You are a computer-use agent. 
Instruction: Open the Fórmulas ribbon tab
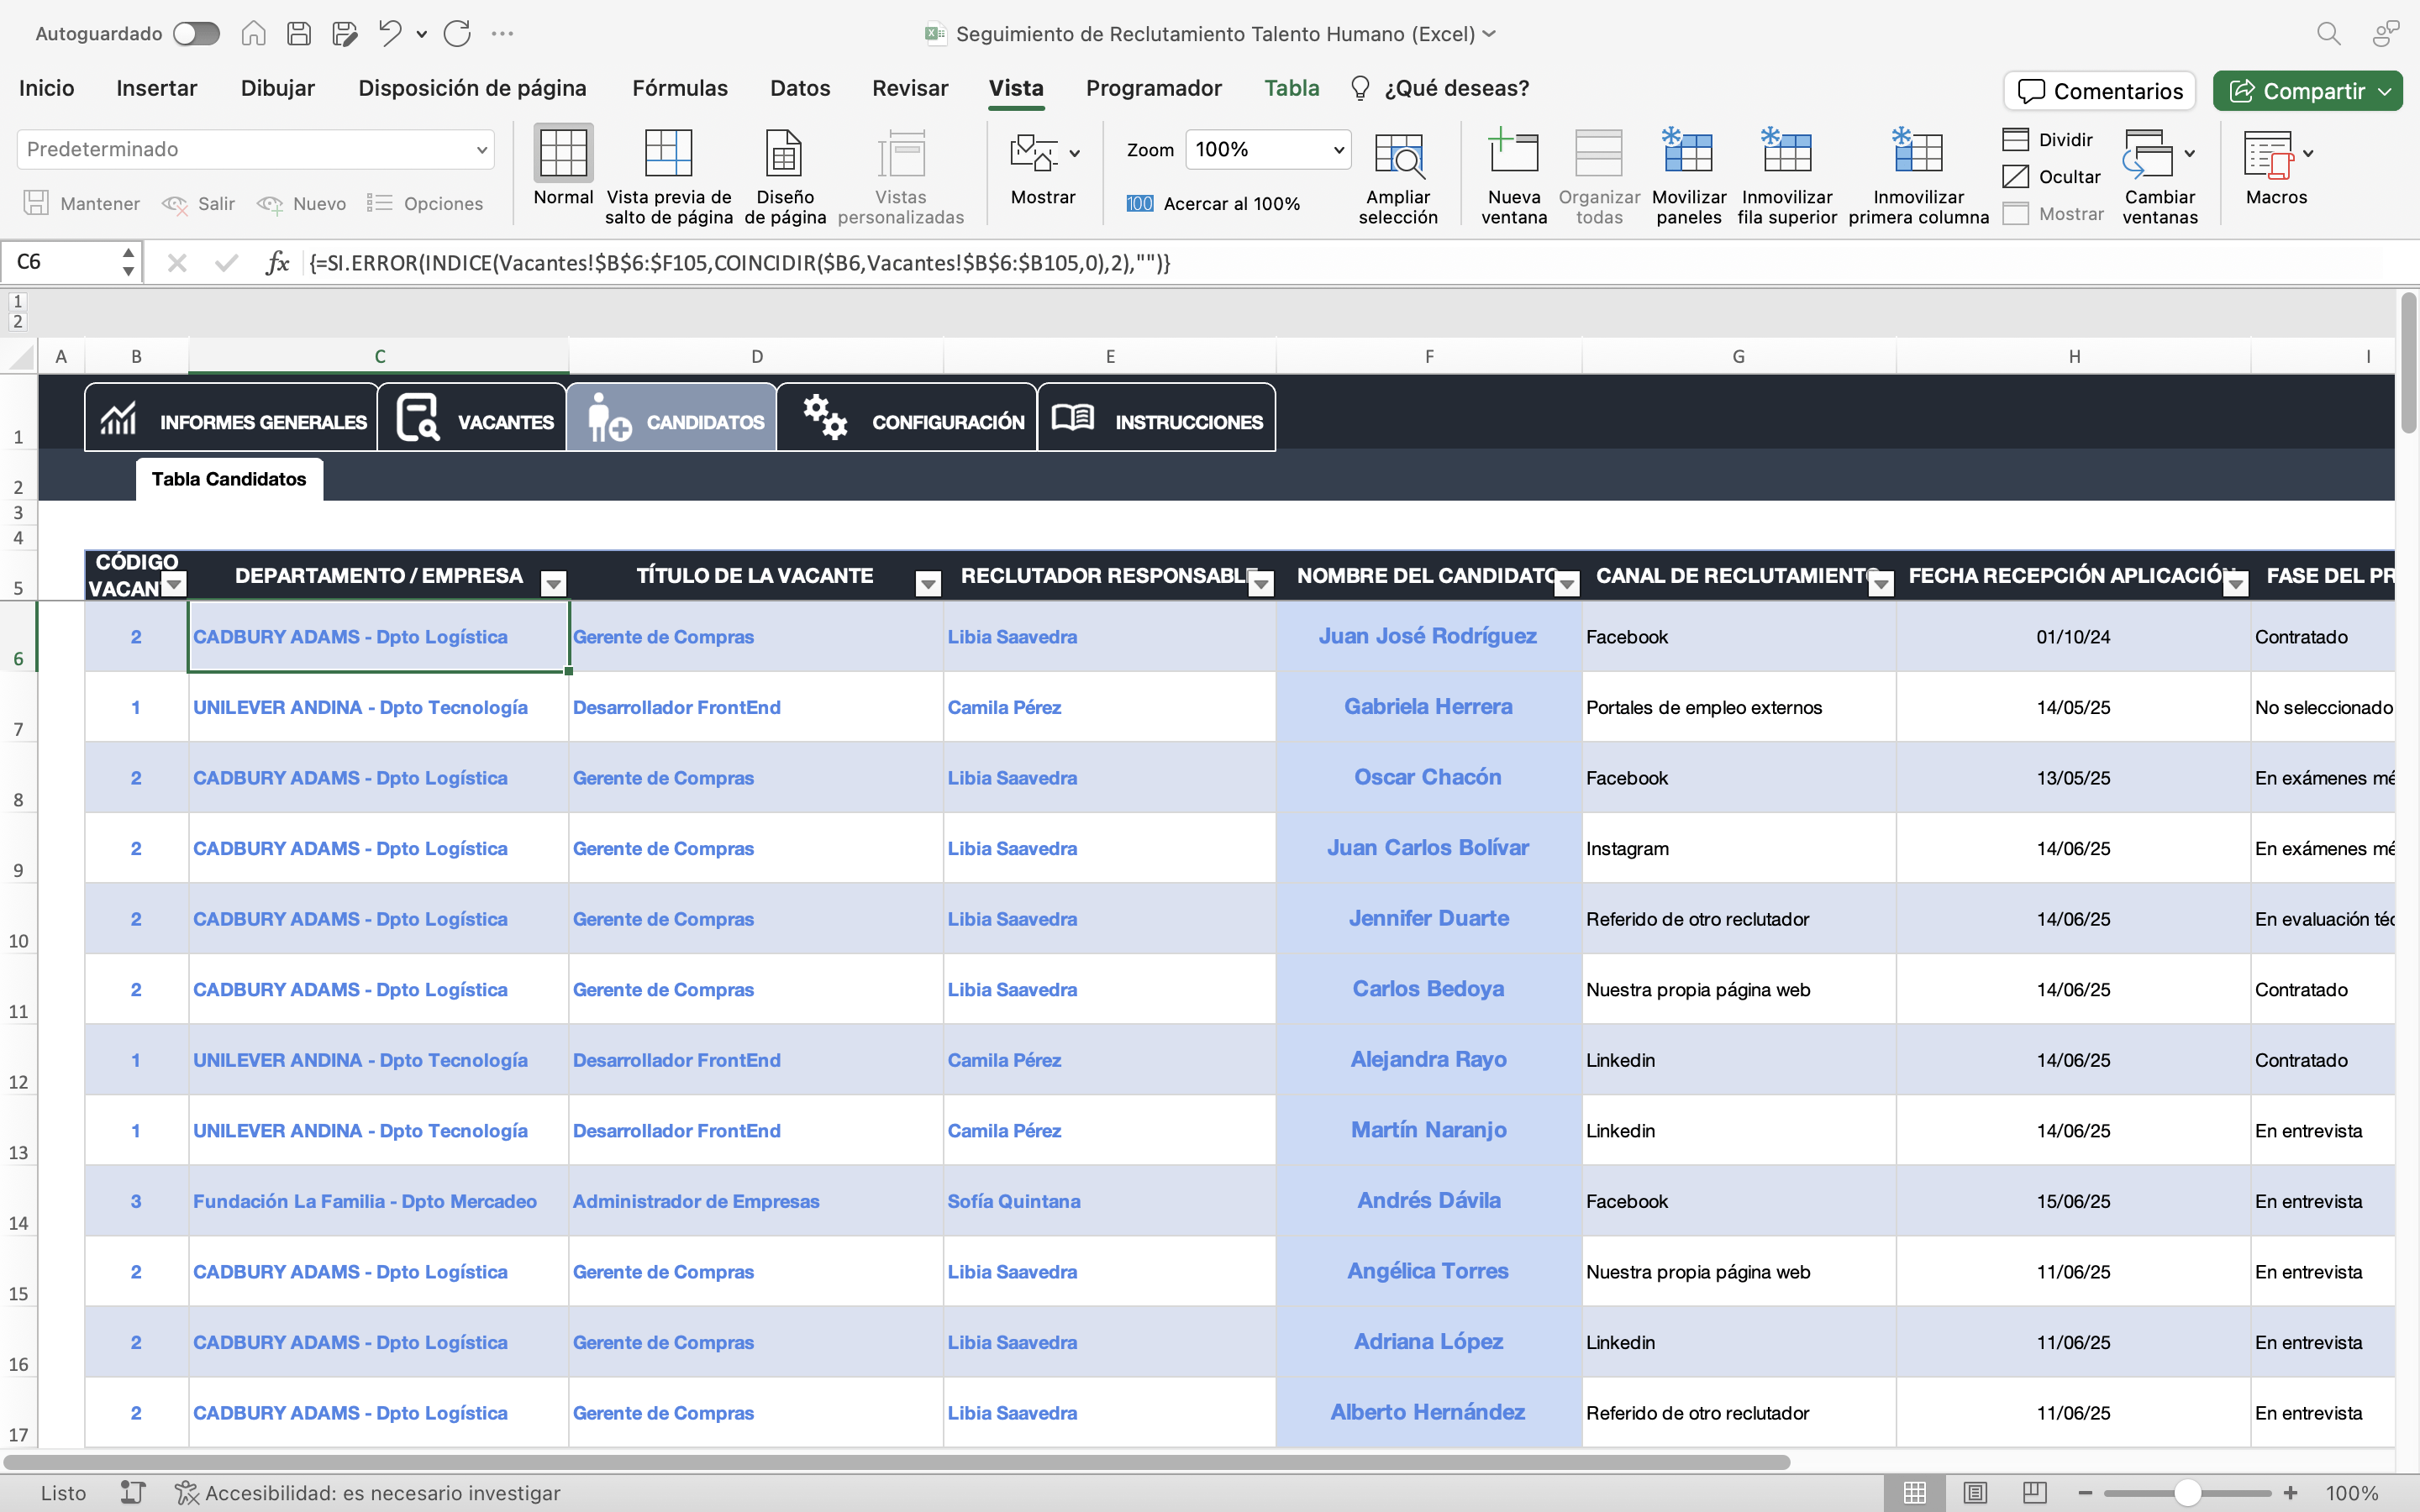(679, 88)
